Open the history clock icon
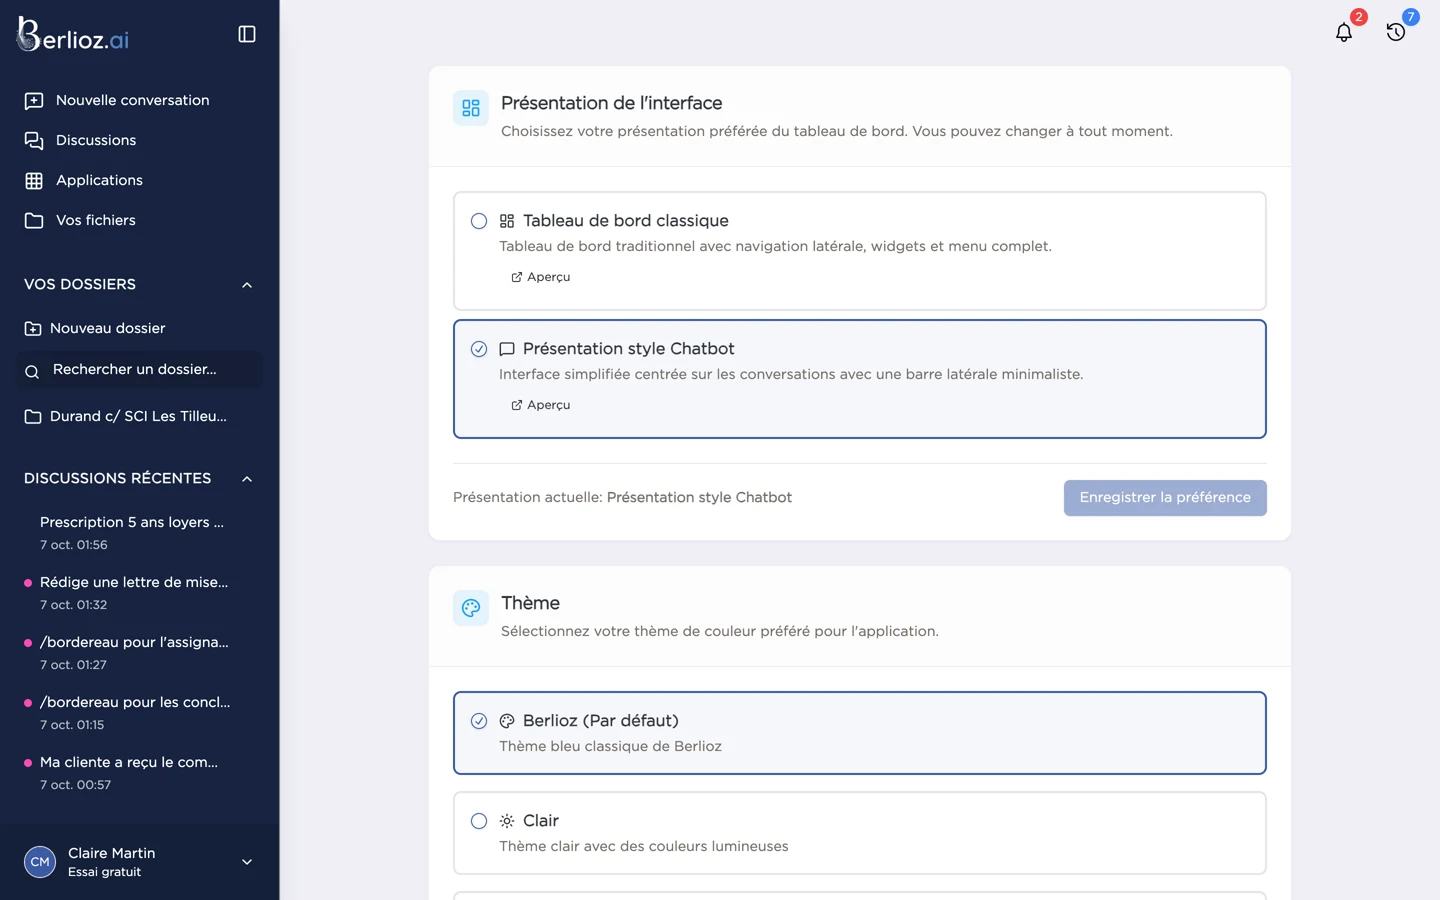The image size is (1440, 900). [1396, 32]
